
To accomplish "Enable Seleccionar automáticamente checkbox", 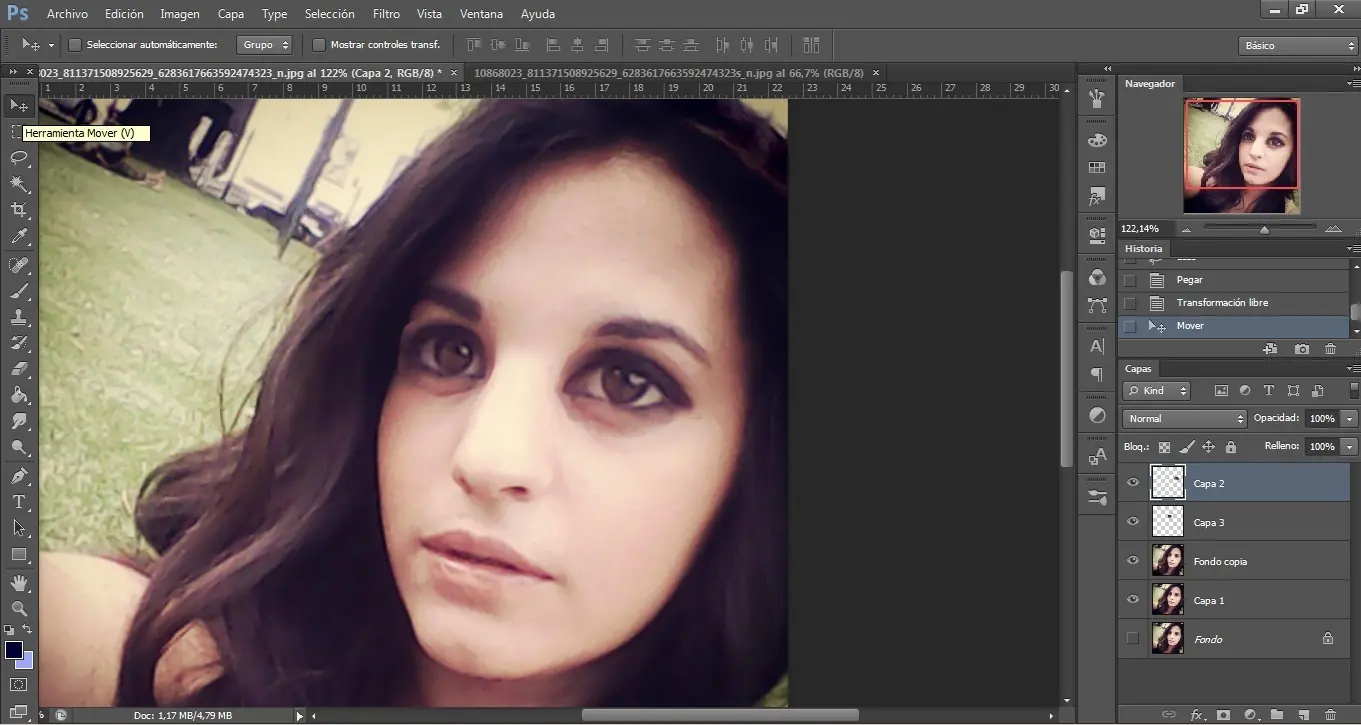I will pos(75,45).
